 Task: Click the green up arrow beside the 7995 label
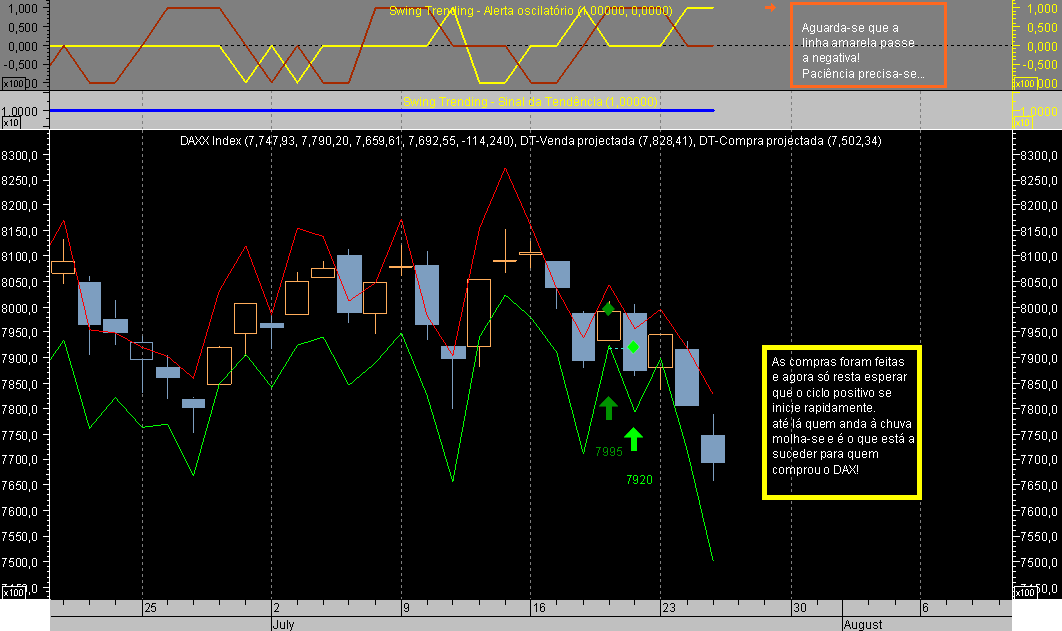(609, 408)
